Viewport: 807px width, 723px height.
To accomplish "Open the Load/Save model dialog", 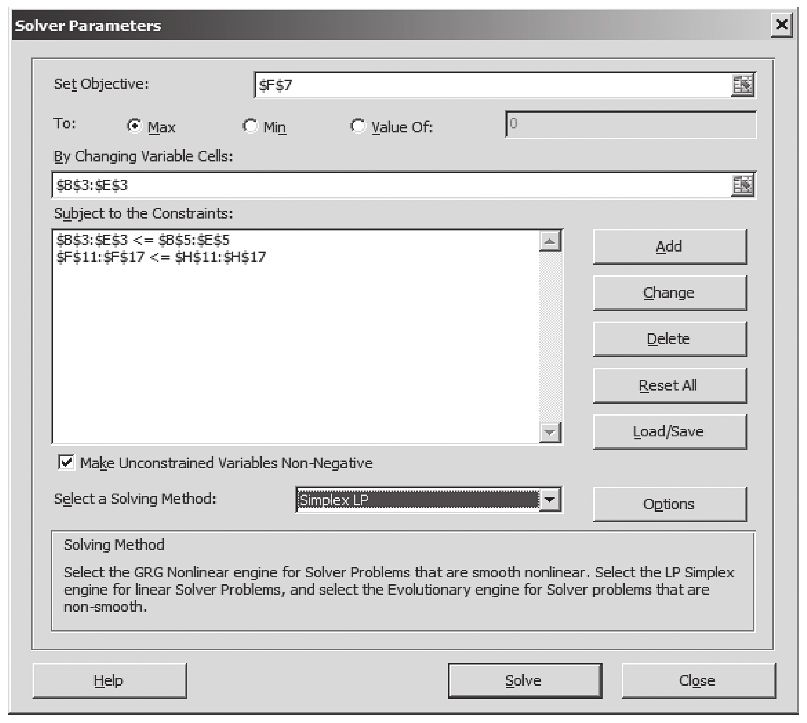I will (669, 431).
